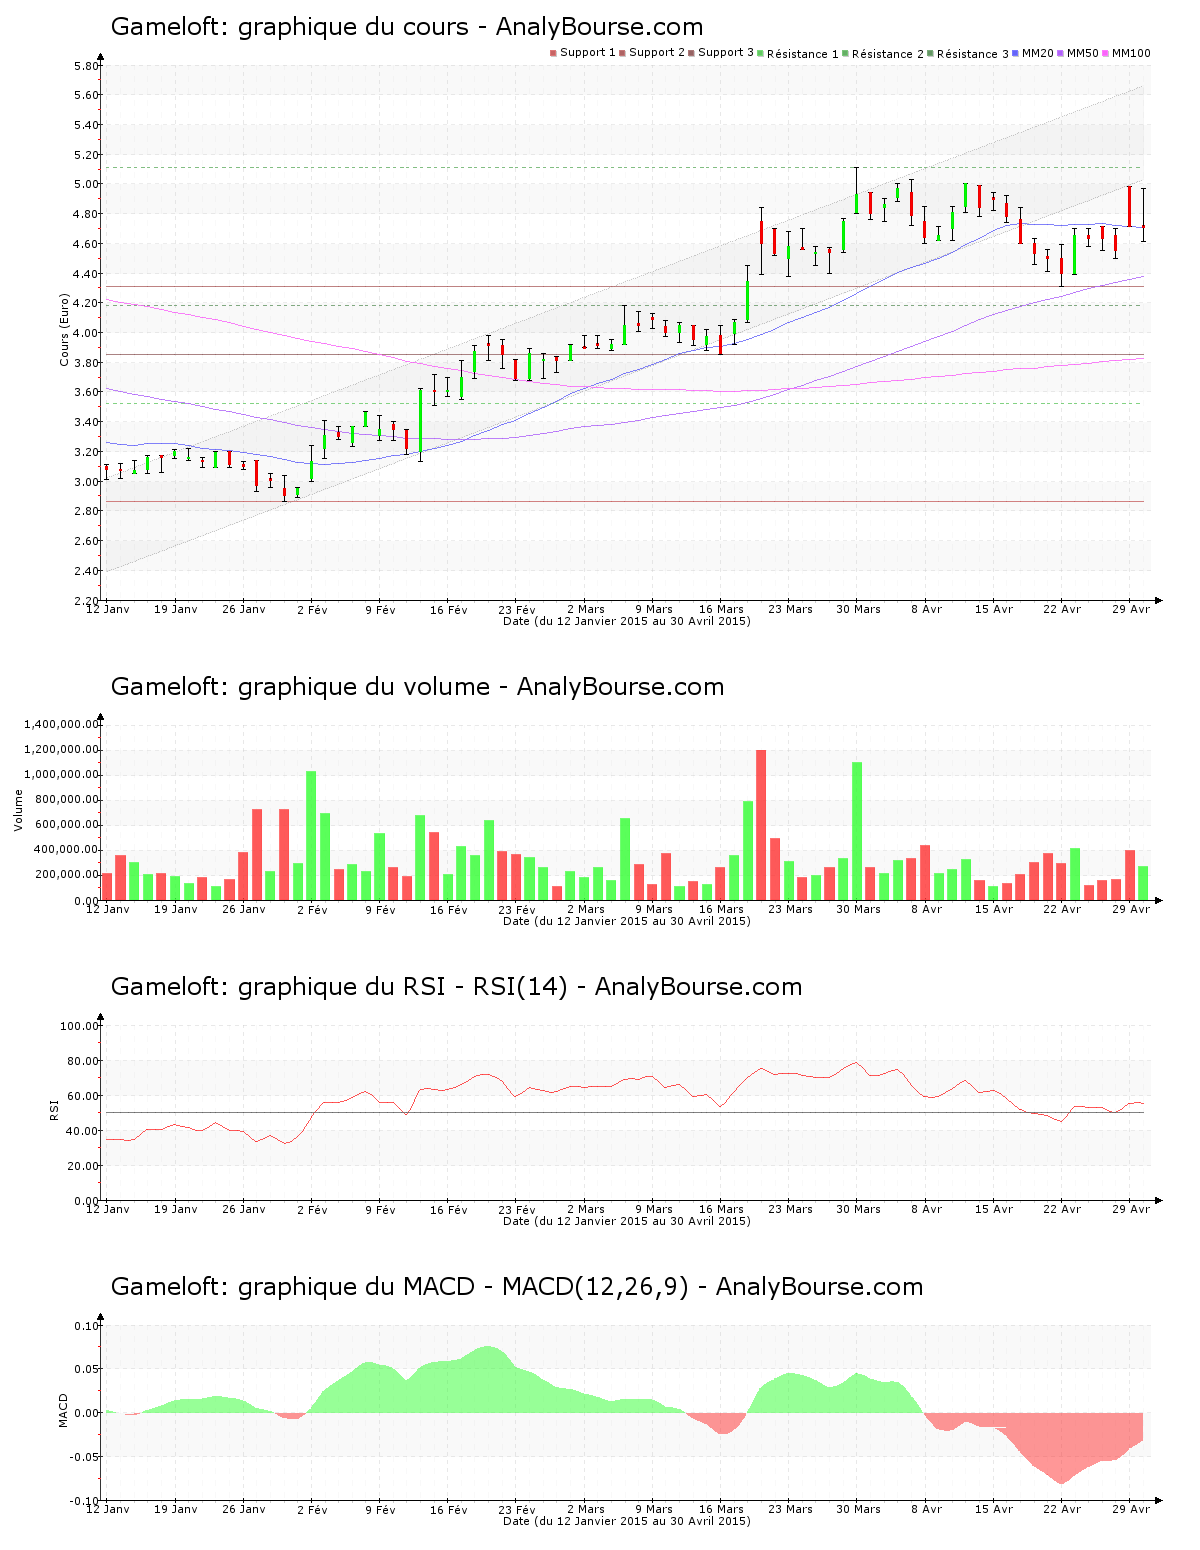Click the '29 Avr' date under the price chart

click(1132, 609)
